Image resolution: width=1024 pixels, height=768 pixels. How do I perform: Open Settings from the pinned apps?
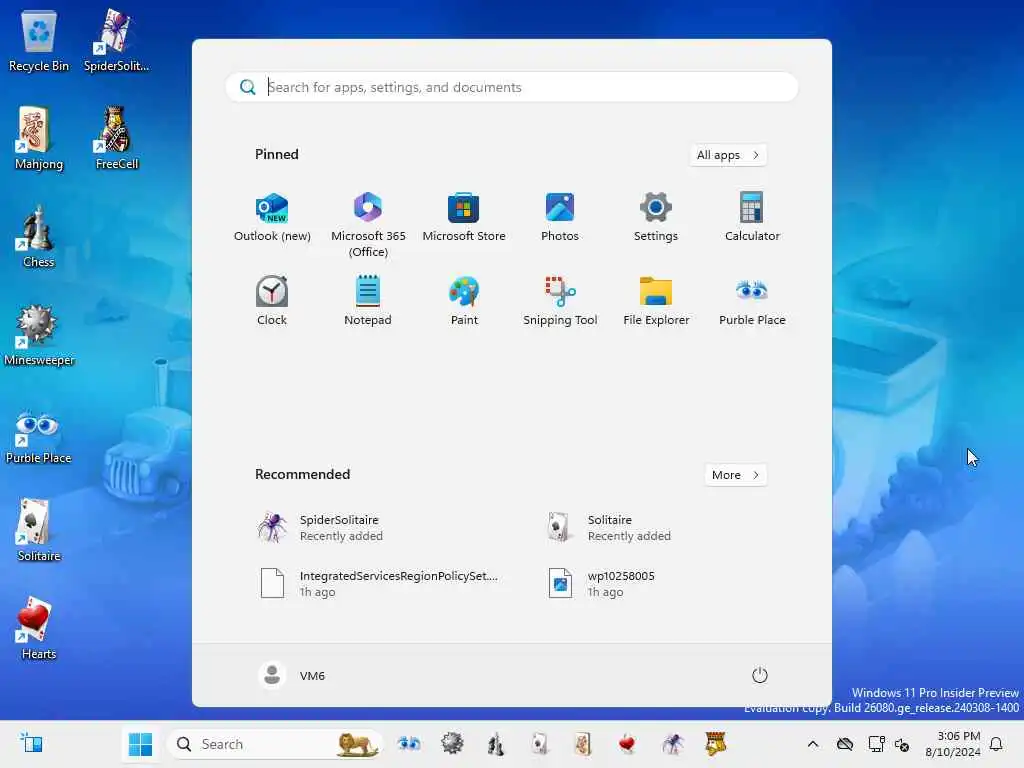click(656, 218)
